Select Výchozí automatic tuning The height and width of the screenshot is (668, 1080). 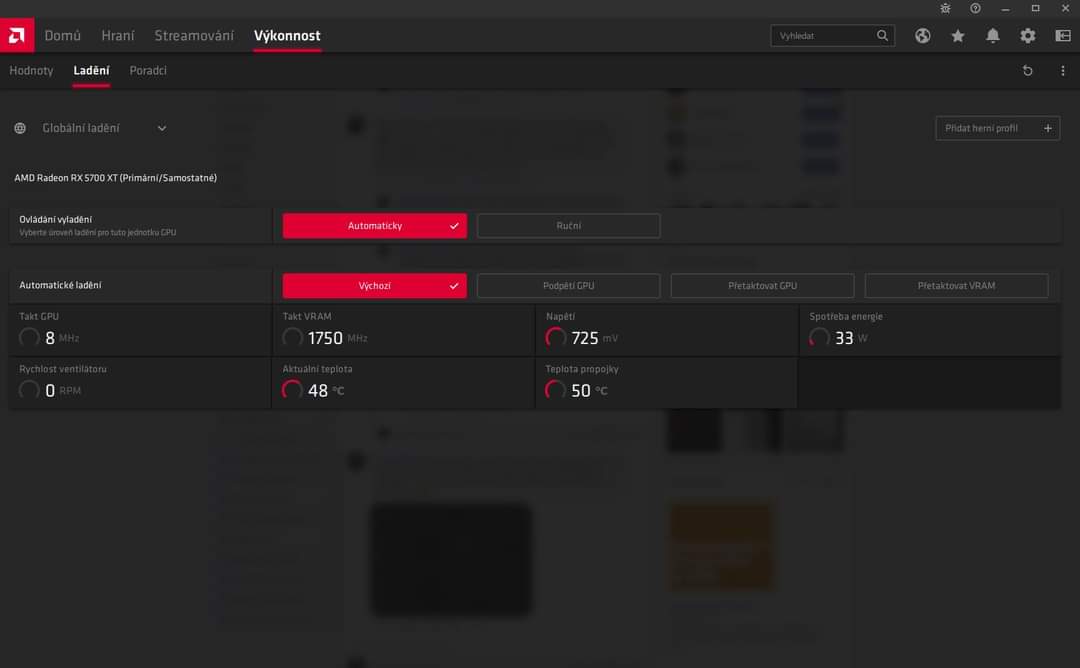(x=375, y=286)
